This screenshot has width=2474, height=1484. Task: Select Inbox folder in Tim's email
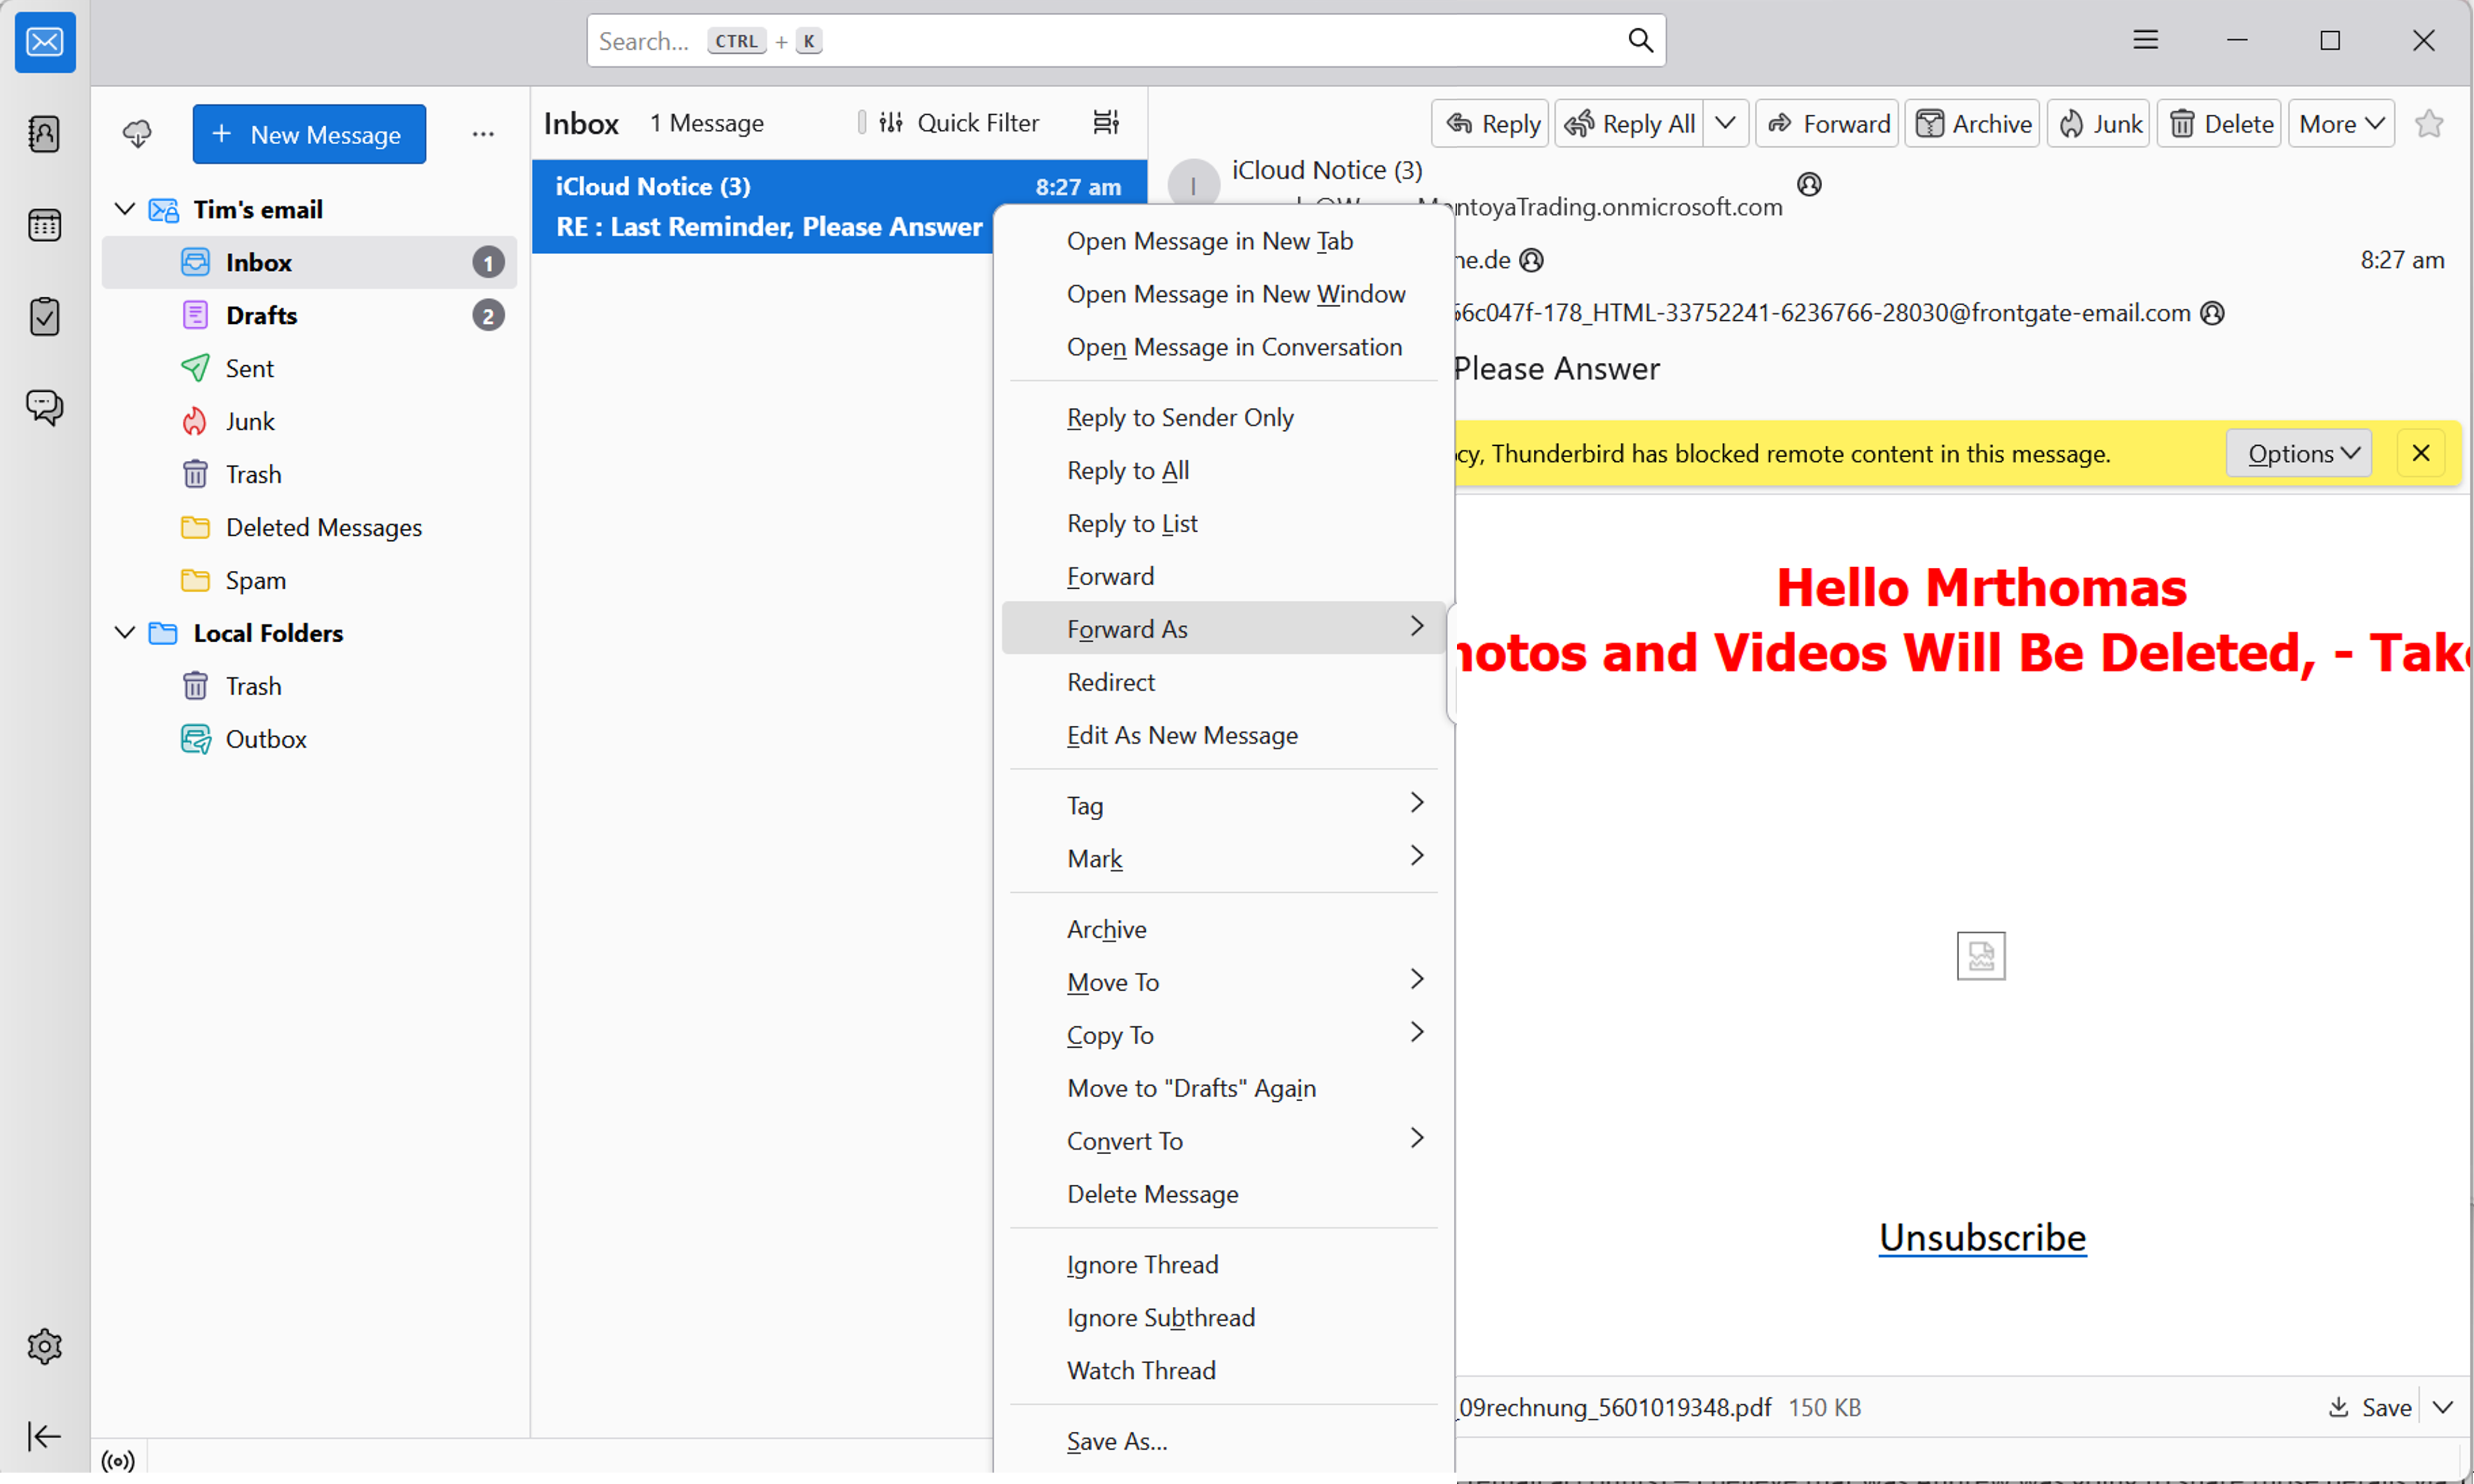point(310,262)
